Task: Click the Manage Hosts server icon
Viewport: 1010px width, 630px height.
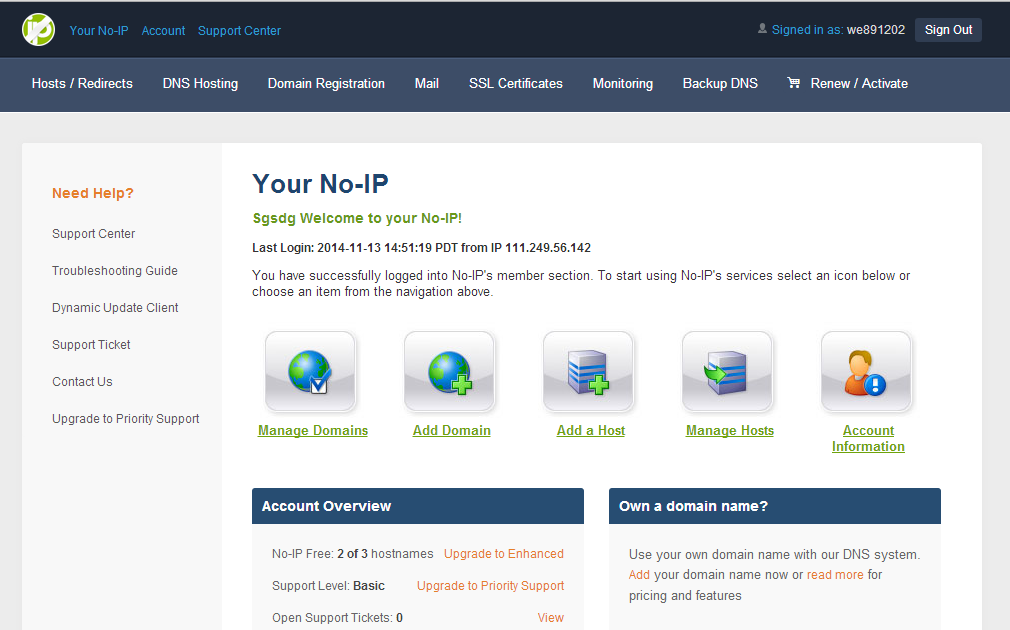Action: click(727, 372)
